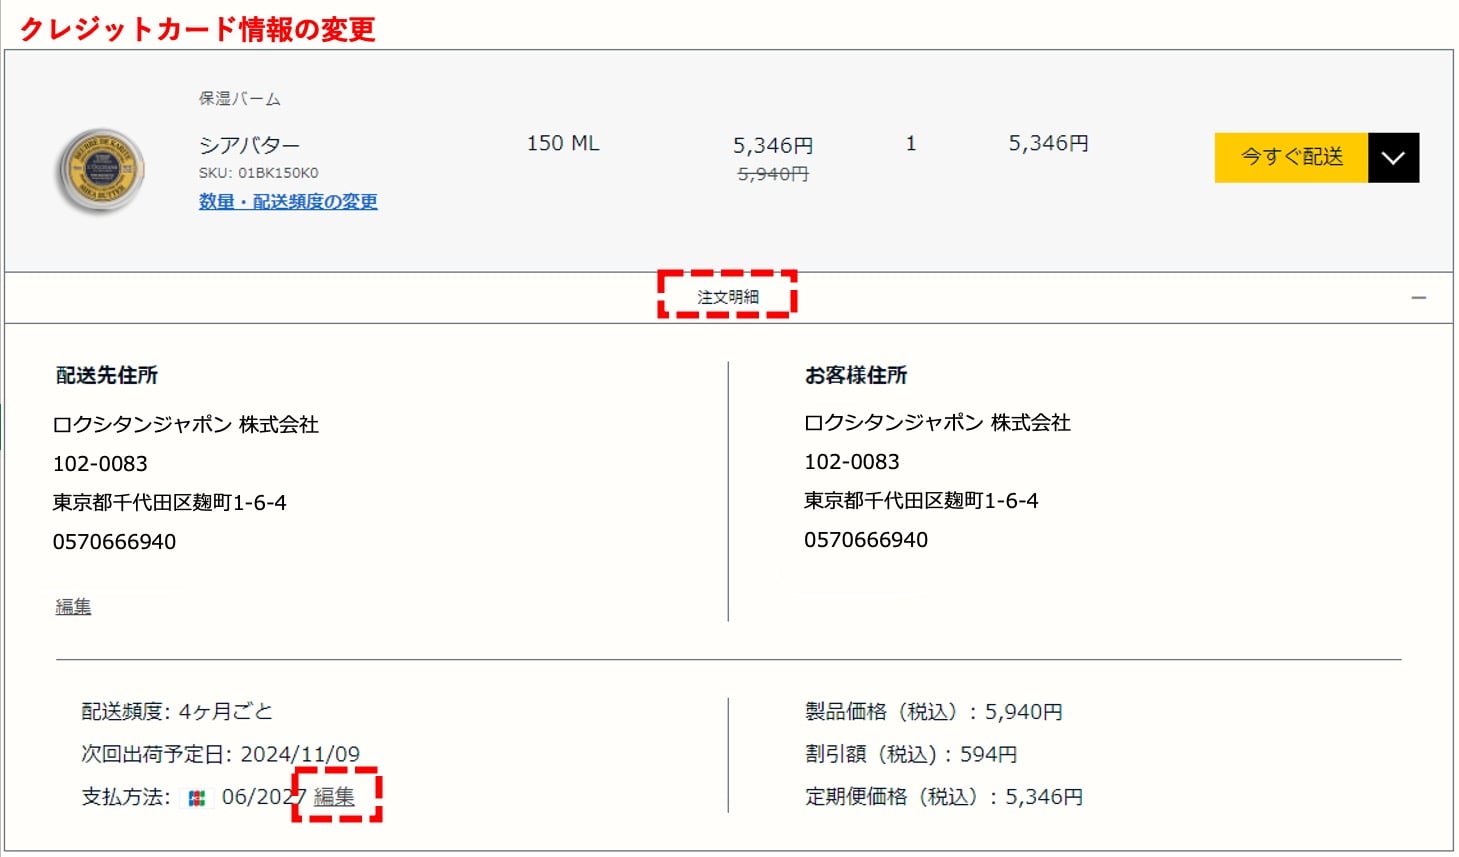Click the 製品価格（税込）: 5,940円 line
This screenshot has height=857, width=1459.
934,711
